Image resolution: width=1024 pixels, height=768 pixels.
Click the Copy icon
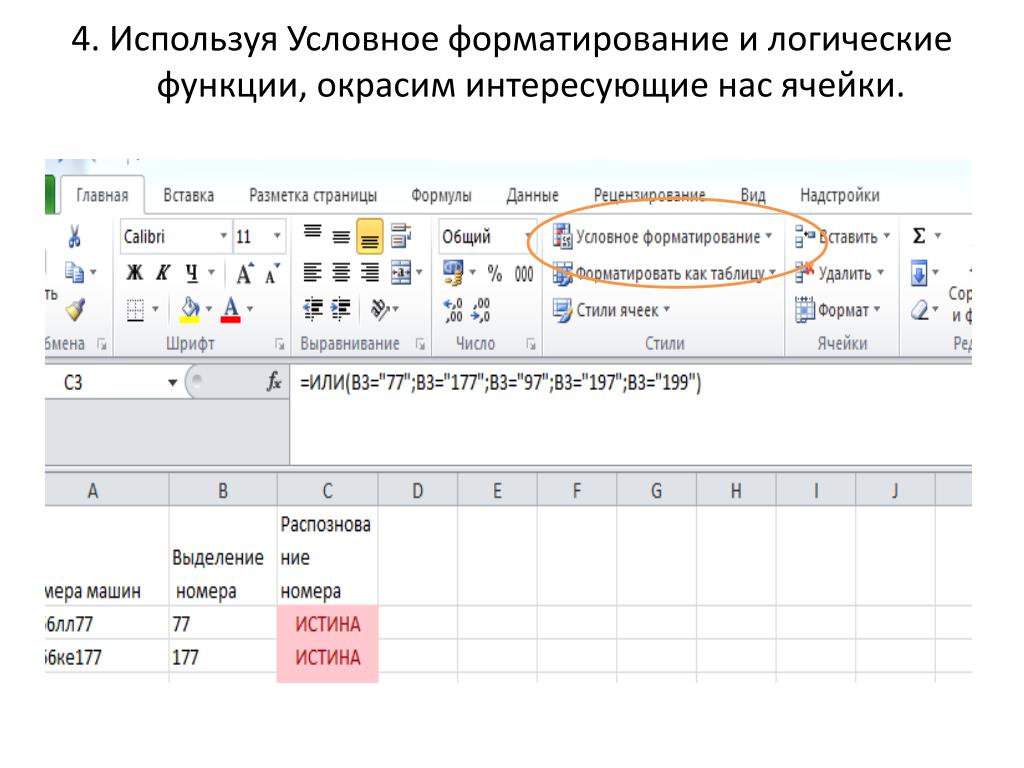point(73,272)
